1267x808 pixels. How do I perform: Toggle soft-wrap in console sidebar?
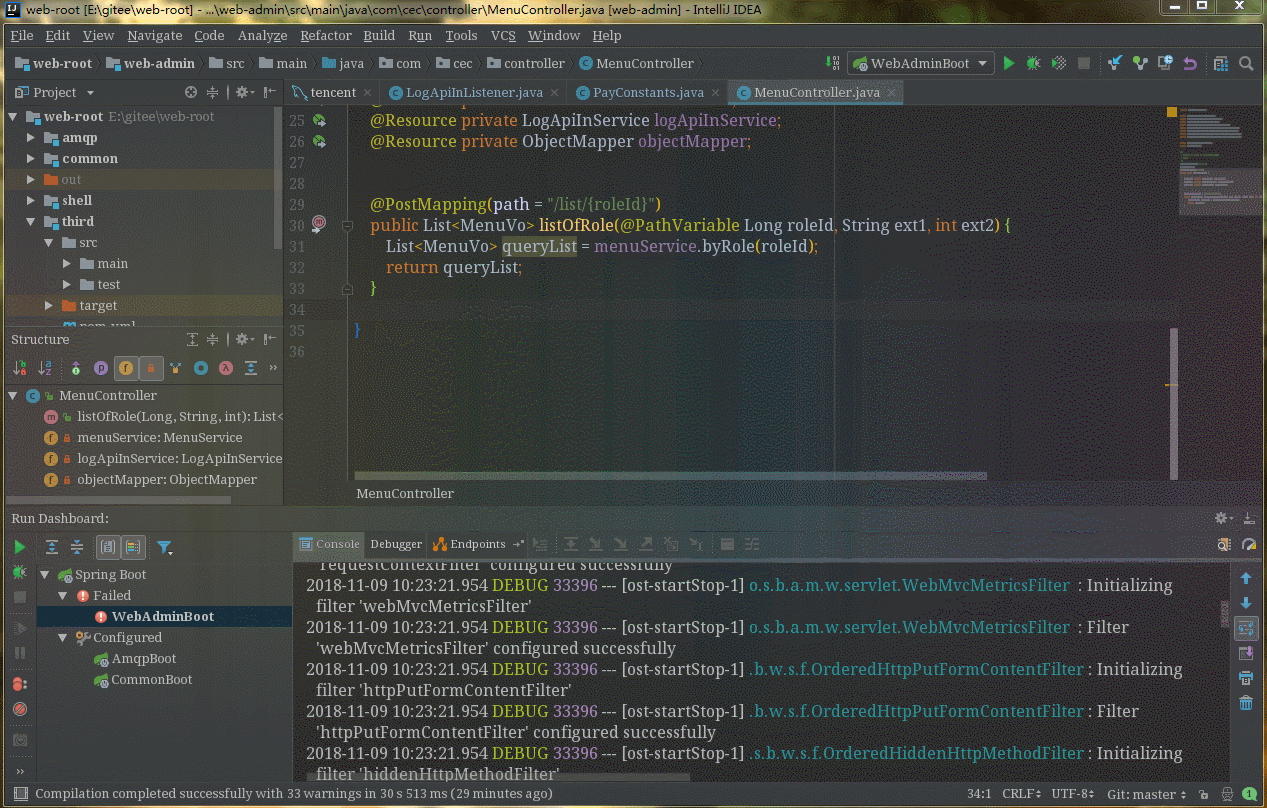coord(1246,628)
